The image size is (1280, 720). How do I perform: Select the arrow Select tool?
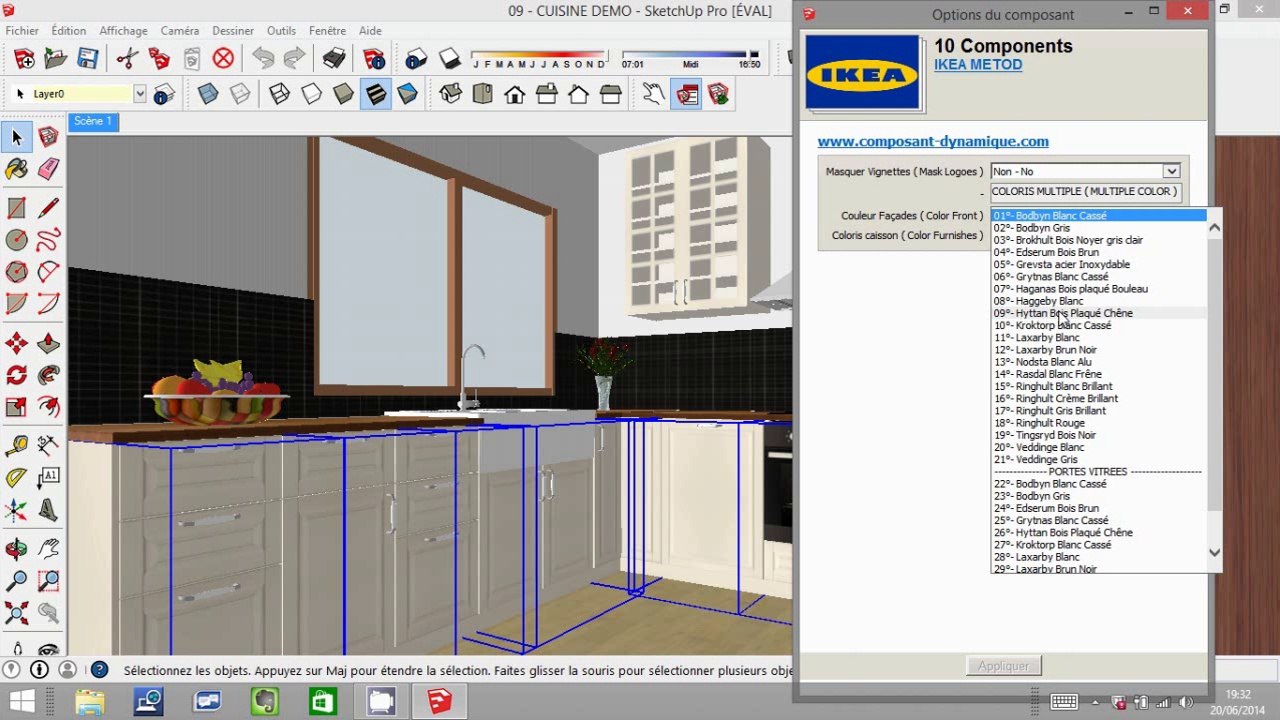pos(17,137)
